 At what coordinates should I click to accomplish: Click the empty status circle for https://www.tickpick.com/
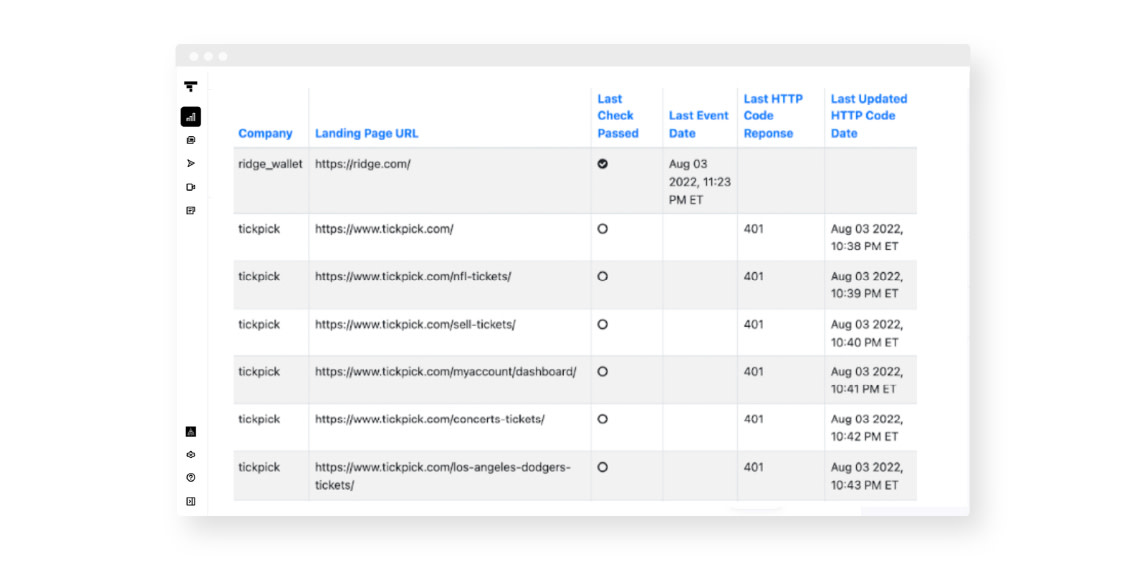pyautogui.click(x=603, y=229)
